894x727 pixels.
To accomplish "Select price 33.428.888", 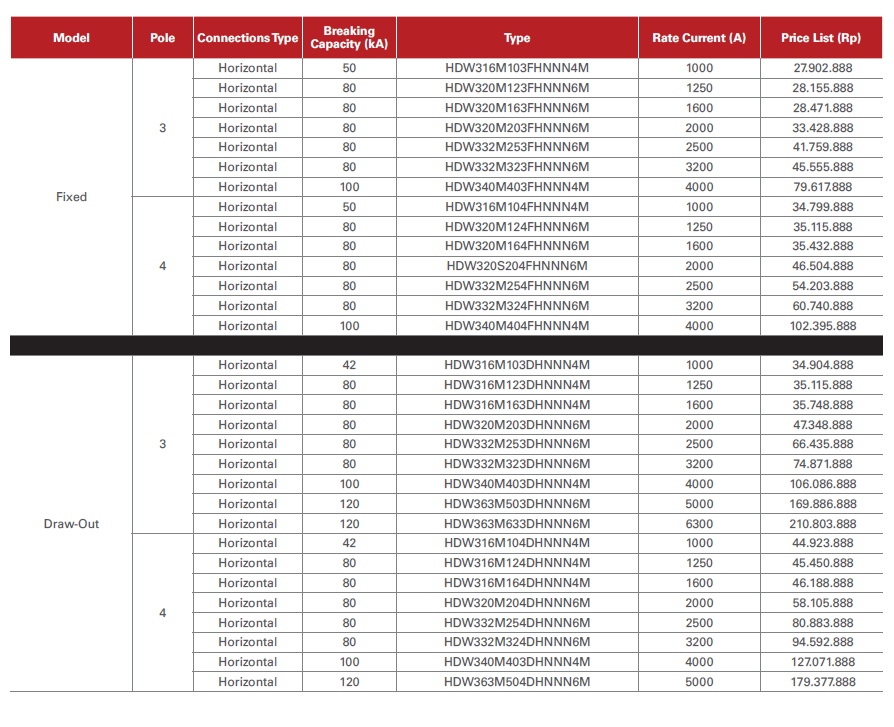I will (x=823, y=128).
